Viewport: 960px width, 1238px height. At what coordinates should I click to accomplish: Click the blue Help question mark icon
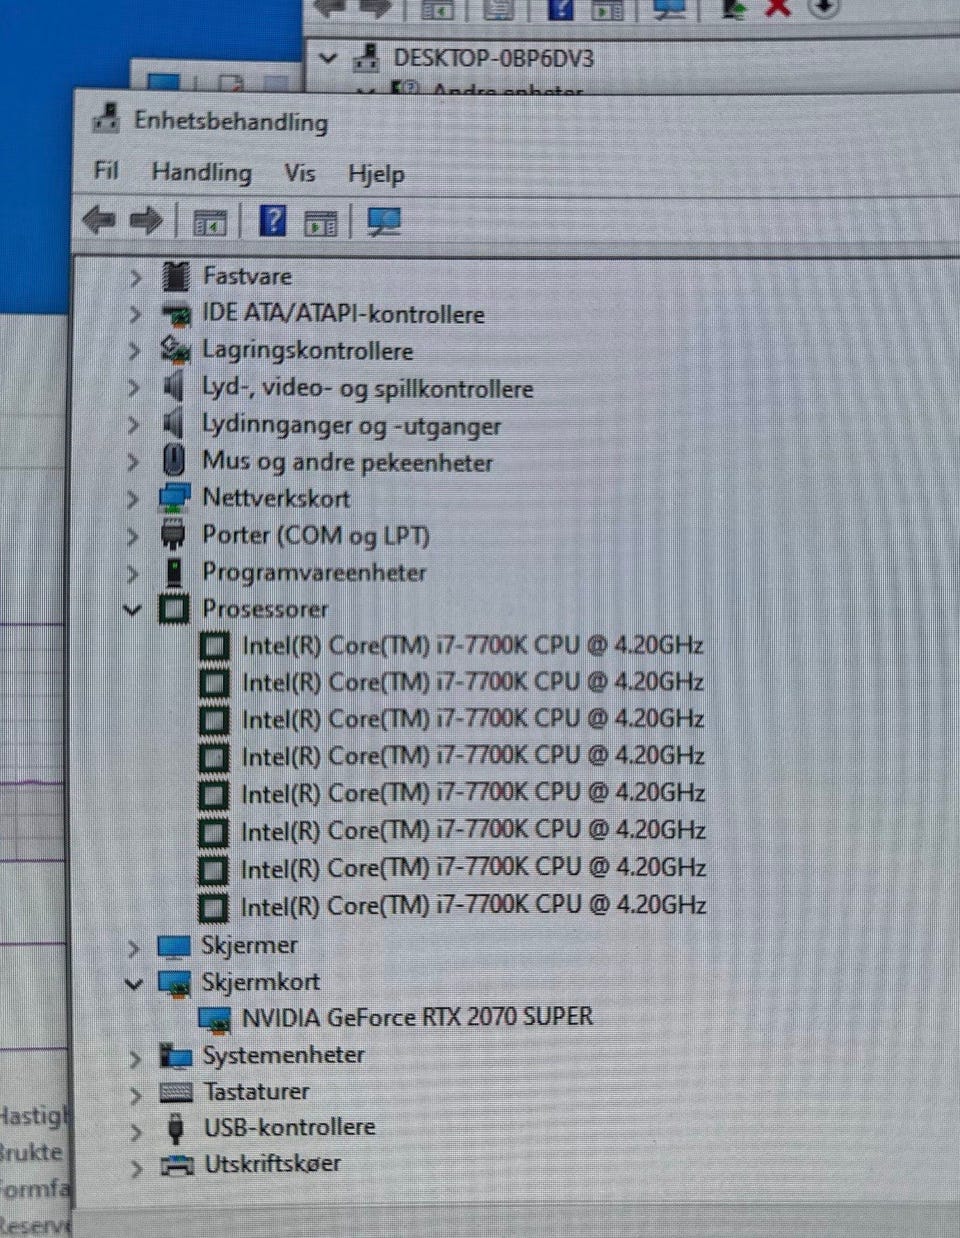[x=272, y=221]
